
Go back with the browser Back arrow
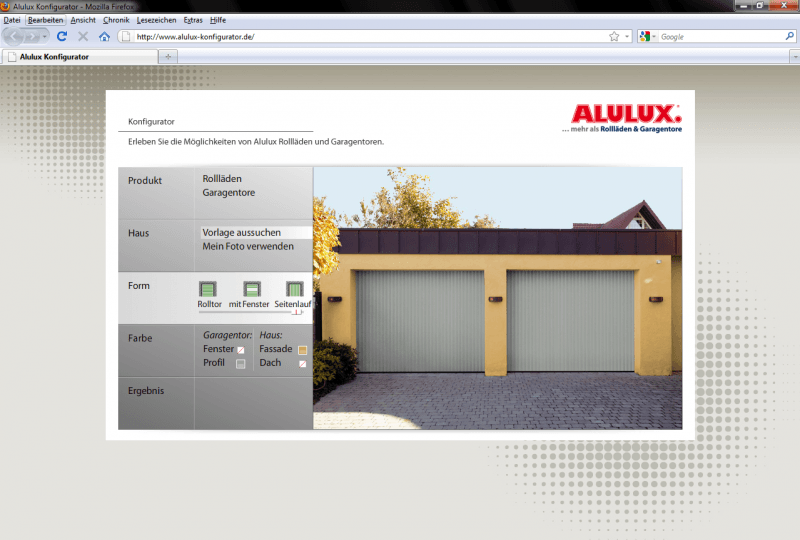(14, 37)
